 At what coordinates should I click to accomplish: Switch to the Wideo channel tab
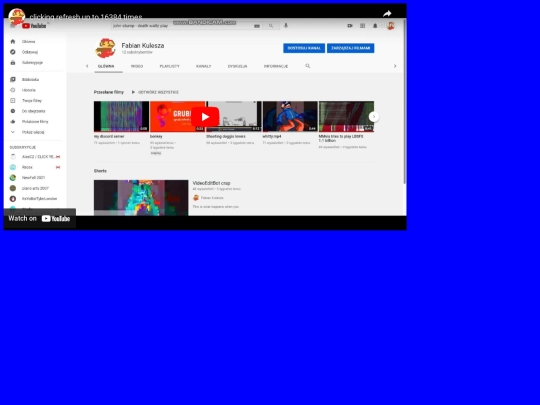[x=137, y=66]
